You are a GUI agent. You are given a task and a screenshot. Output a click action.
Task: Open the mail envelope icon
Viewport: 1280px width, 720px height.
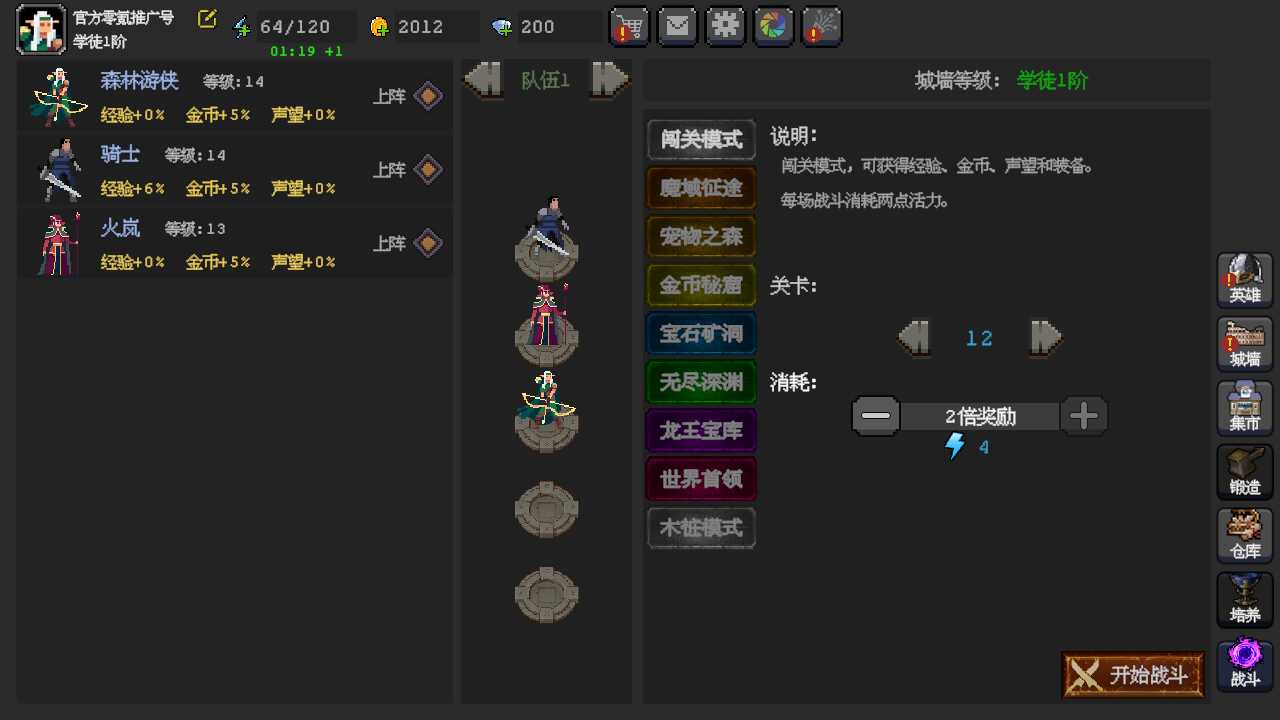point(677,27)
